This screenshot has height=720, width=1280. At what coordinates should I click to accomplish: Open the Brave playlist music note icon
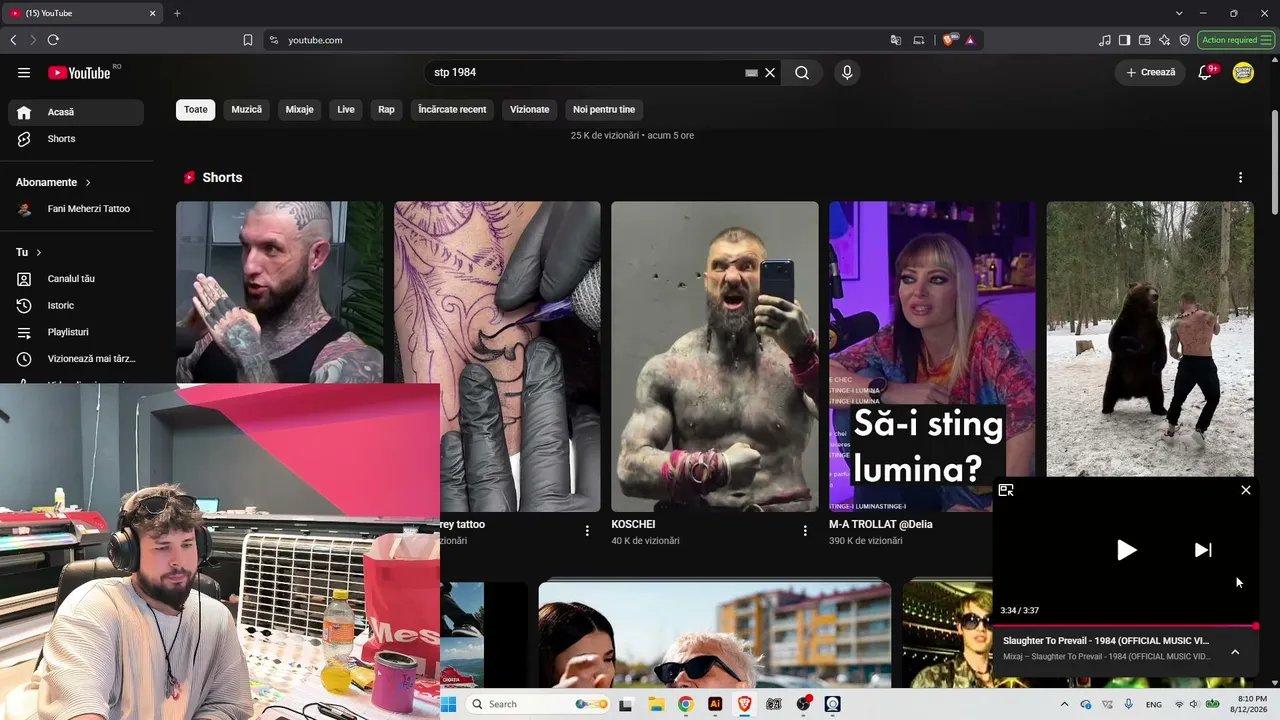click(1104, 40)
